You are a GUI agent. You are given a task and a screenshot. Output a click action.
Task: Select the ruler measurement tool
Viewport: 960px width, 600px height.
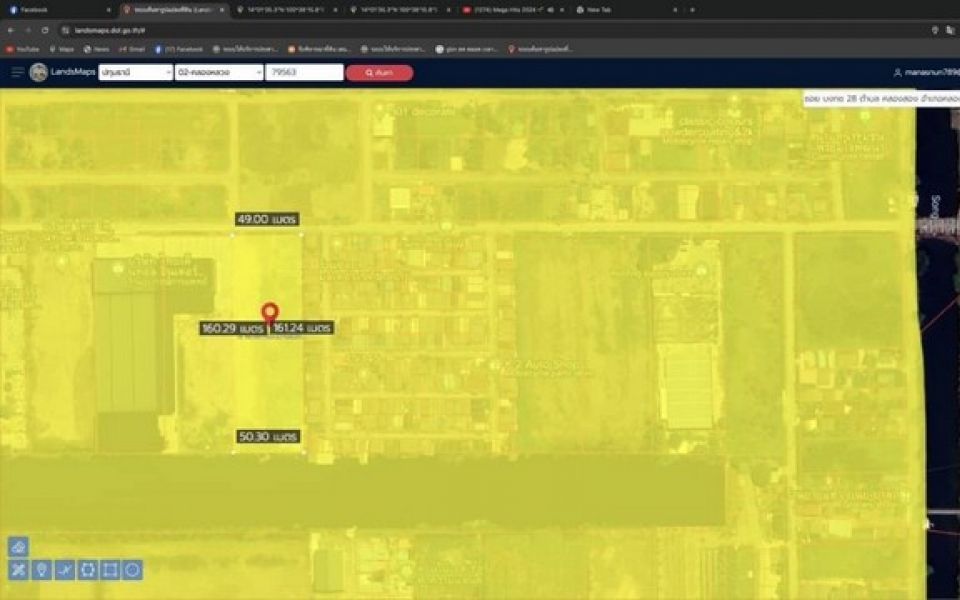click(18, 570)
